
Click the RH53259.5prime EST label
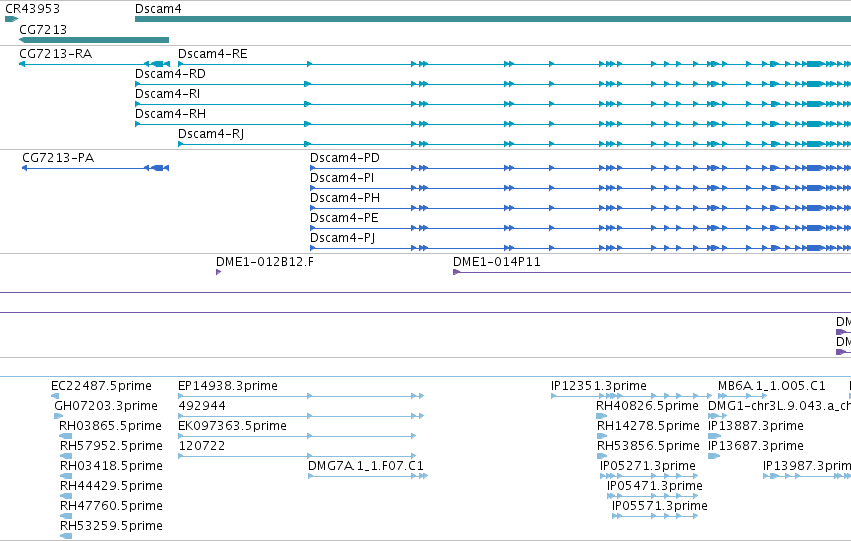(x=111, y=526)
